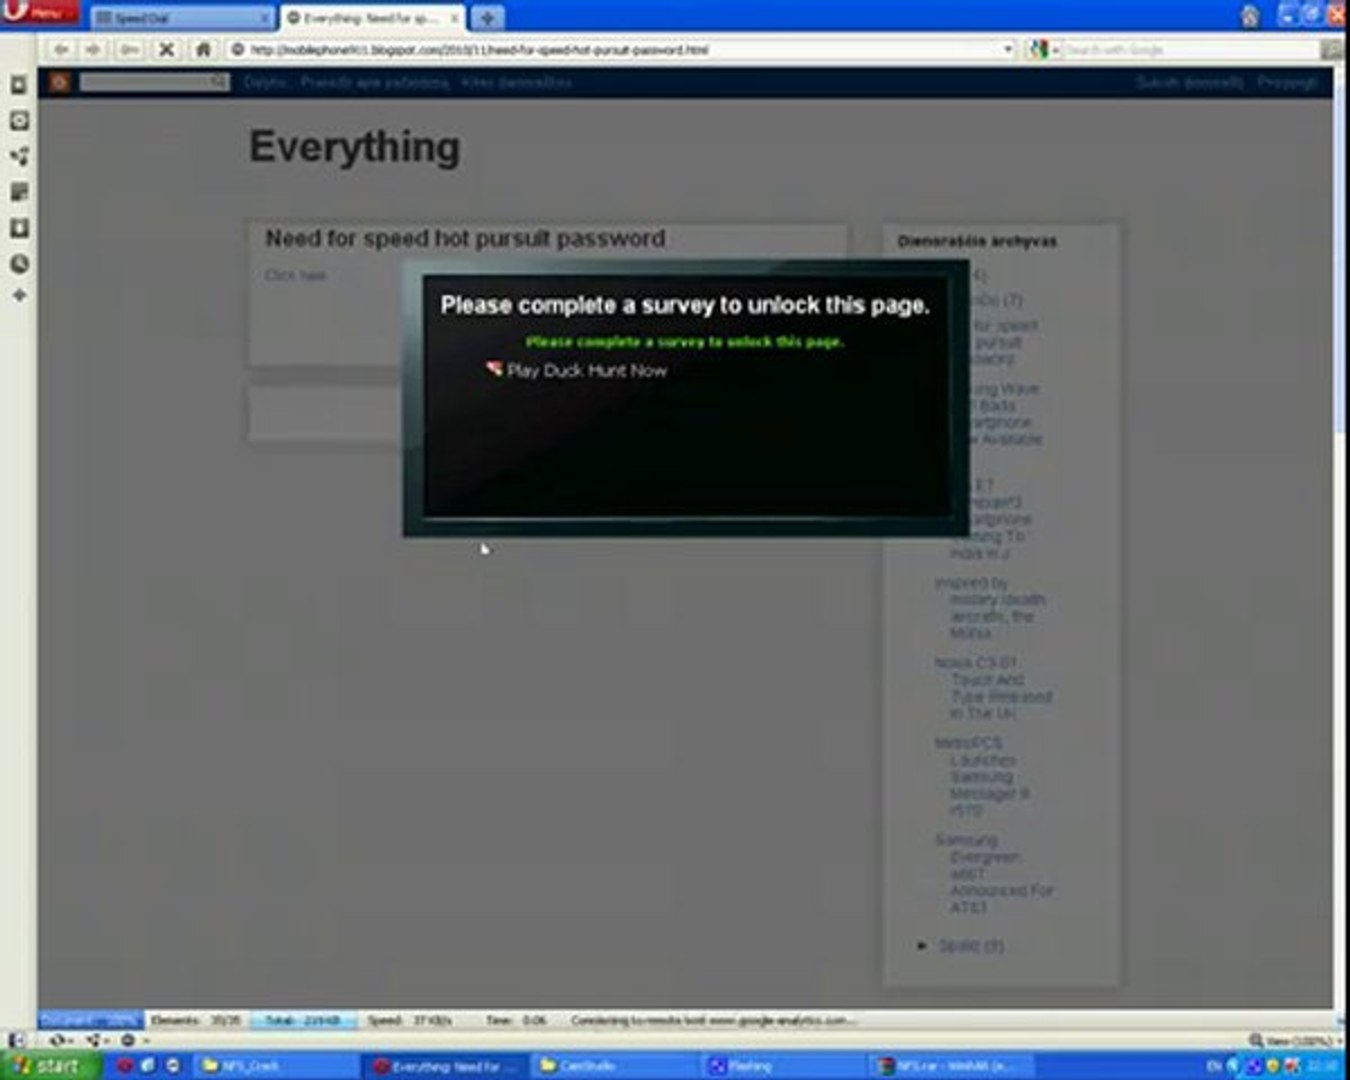Viewport: 1350px width, 1080px height.
Task: Open the closed tabs trash icon
Action: tap(1249, 16)
